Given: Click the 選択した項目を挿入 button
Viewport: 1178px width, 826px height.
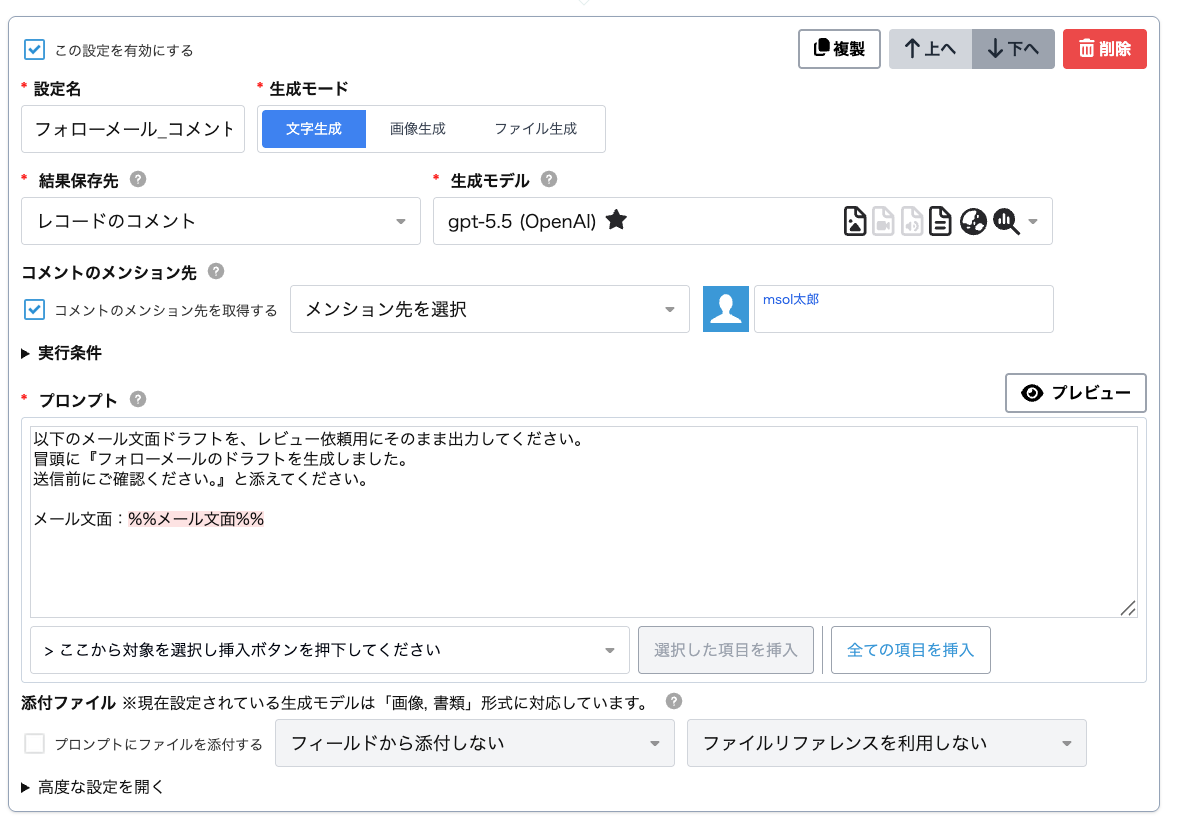Looking at the screenshot, I should [726, 650].
